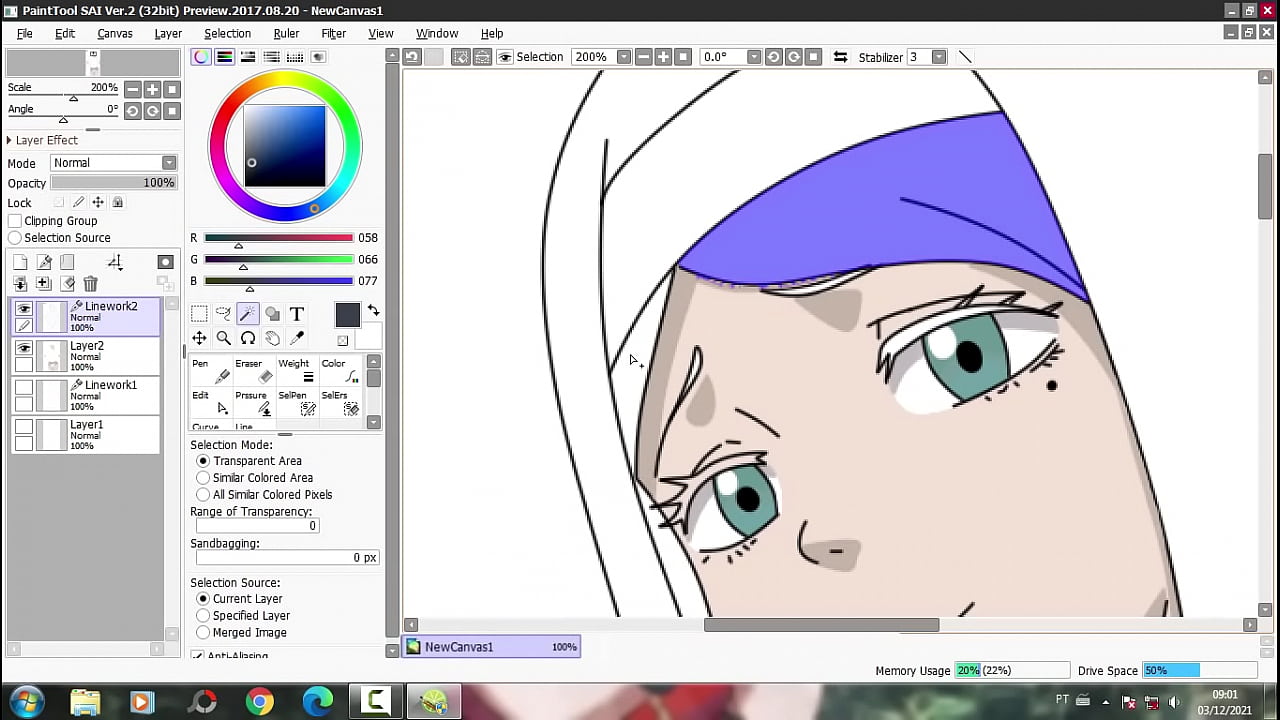
Task: Switch to the NewCanvas1 document tab
Action: [490, 647]
